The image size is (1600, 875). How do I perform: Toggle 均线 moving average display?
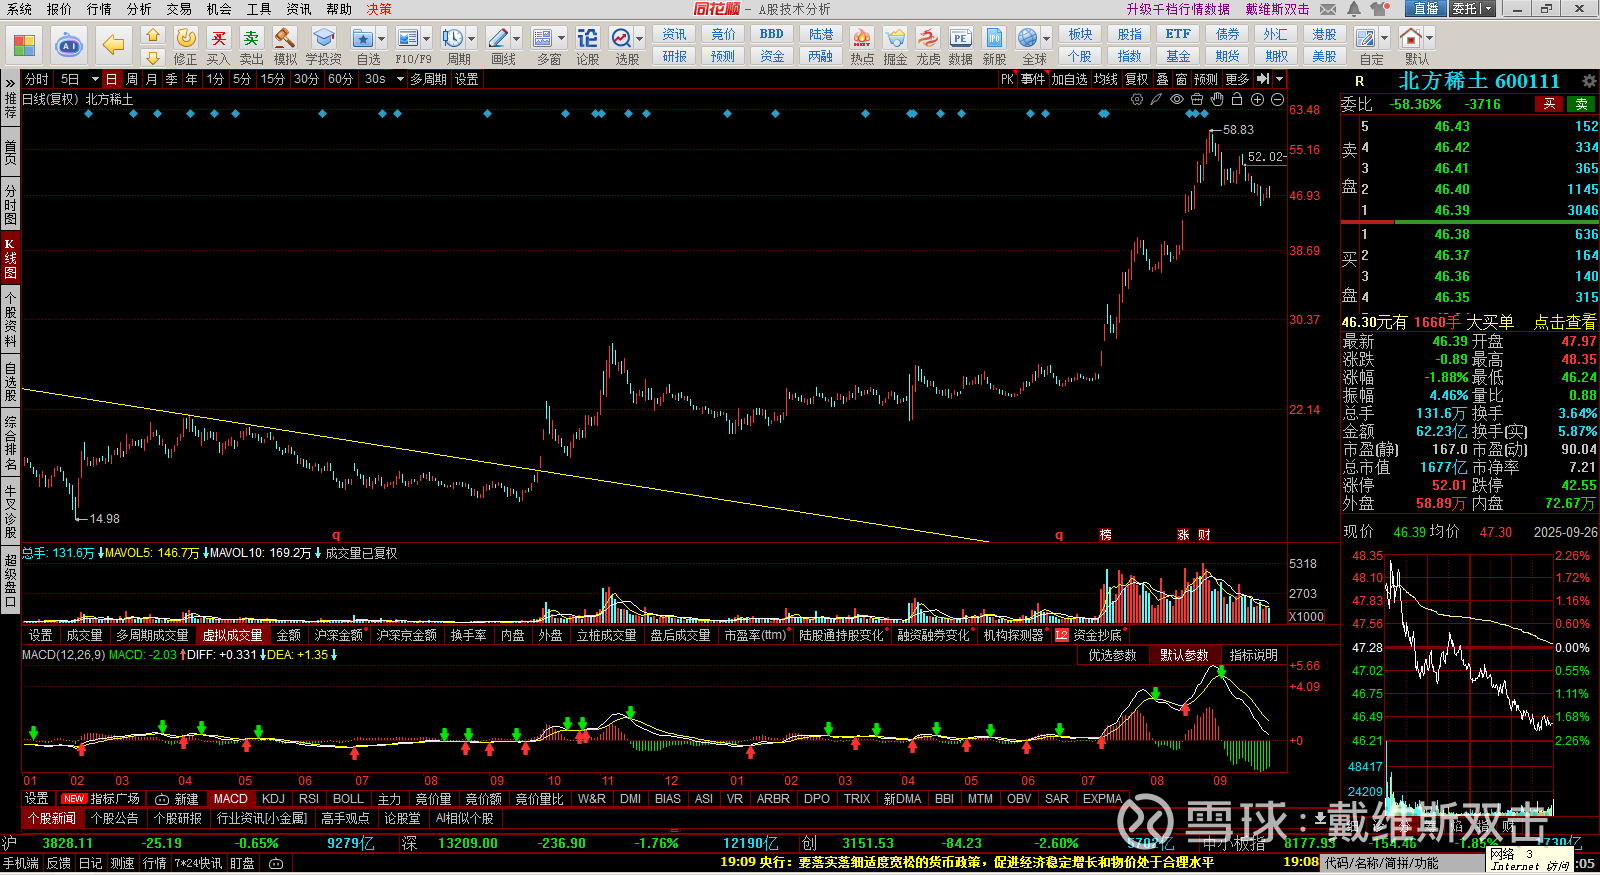1105,79
